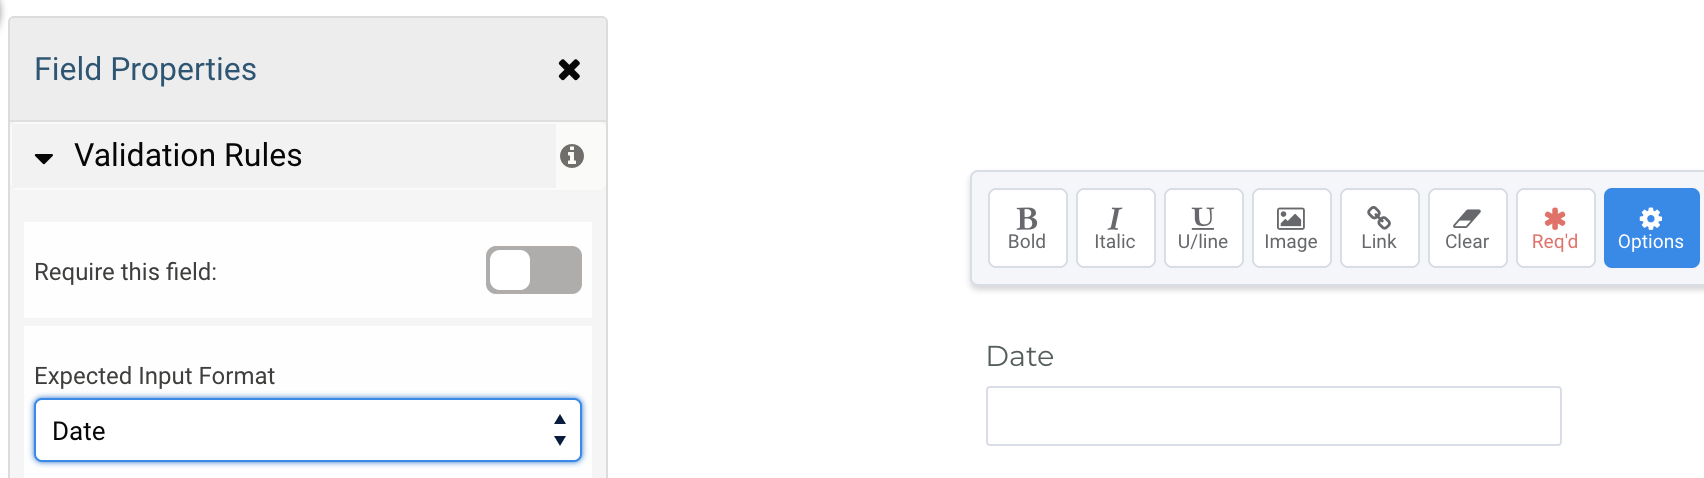
Task: Click the Field Properties panel title
Action: pyautogui.click(x=146, y=69)
